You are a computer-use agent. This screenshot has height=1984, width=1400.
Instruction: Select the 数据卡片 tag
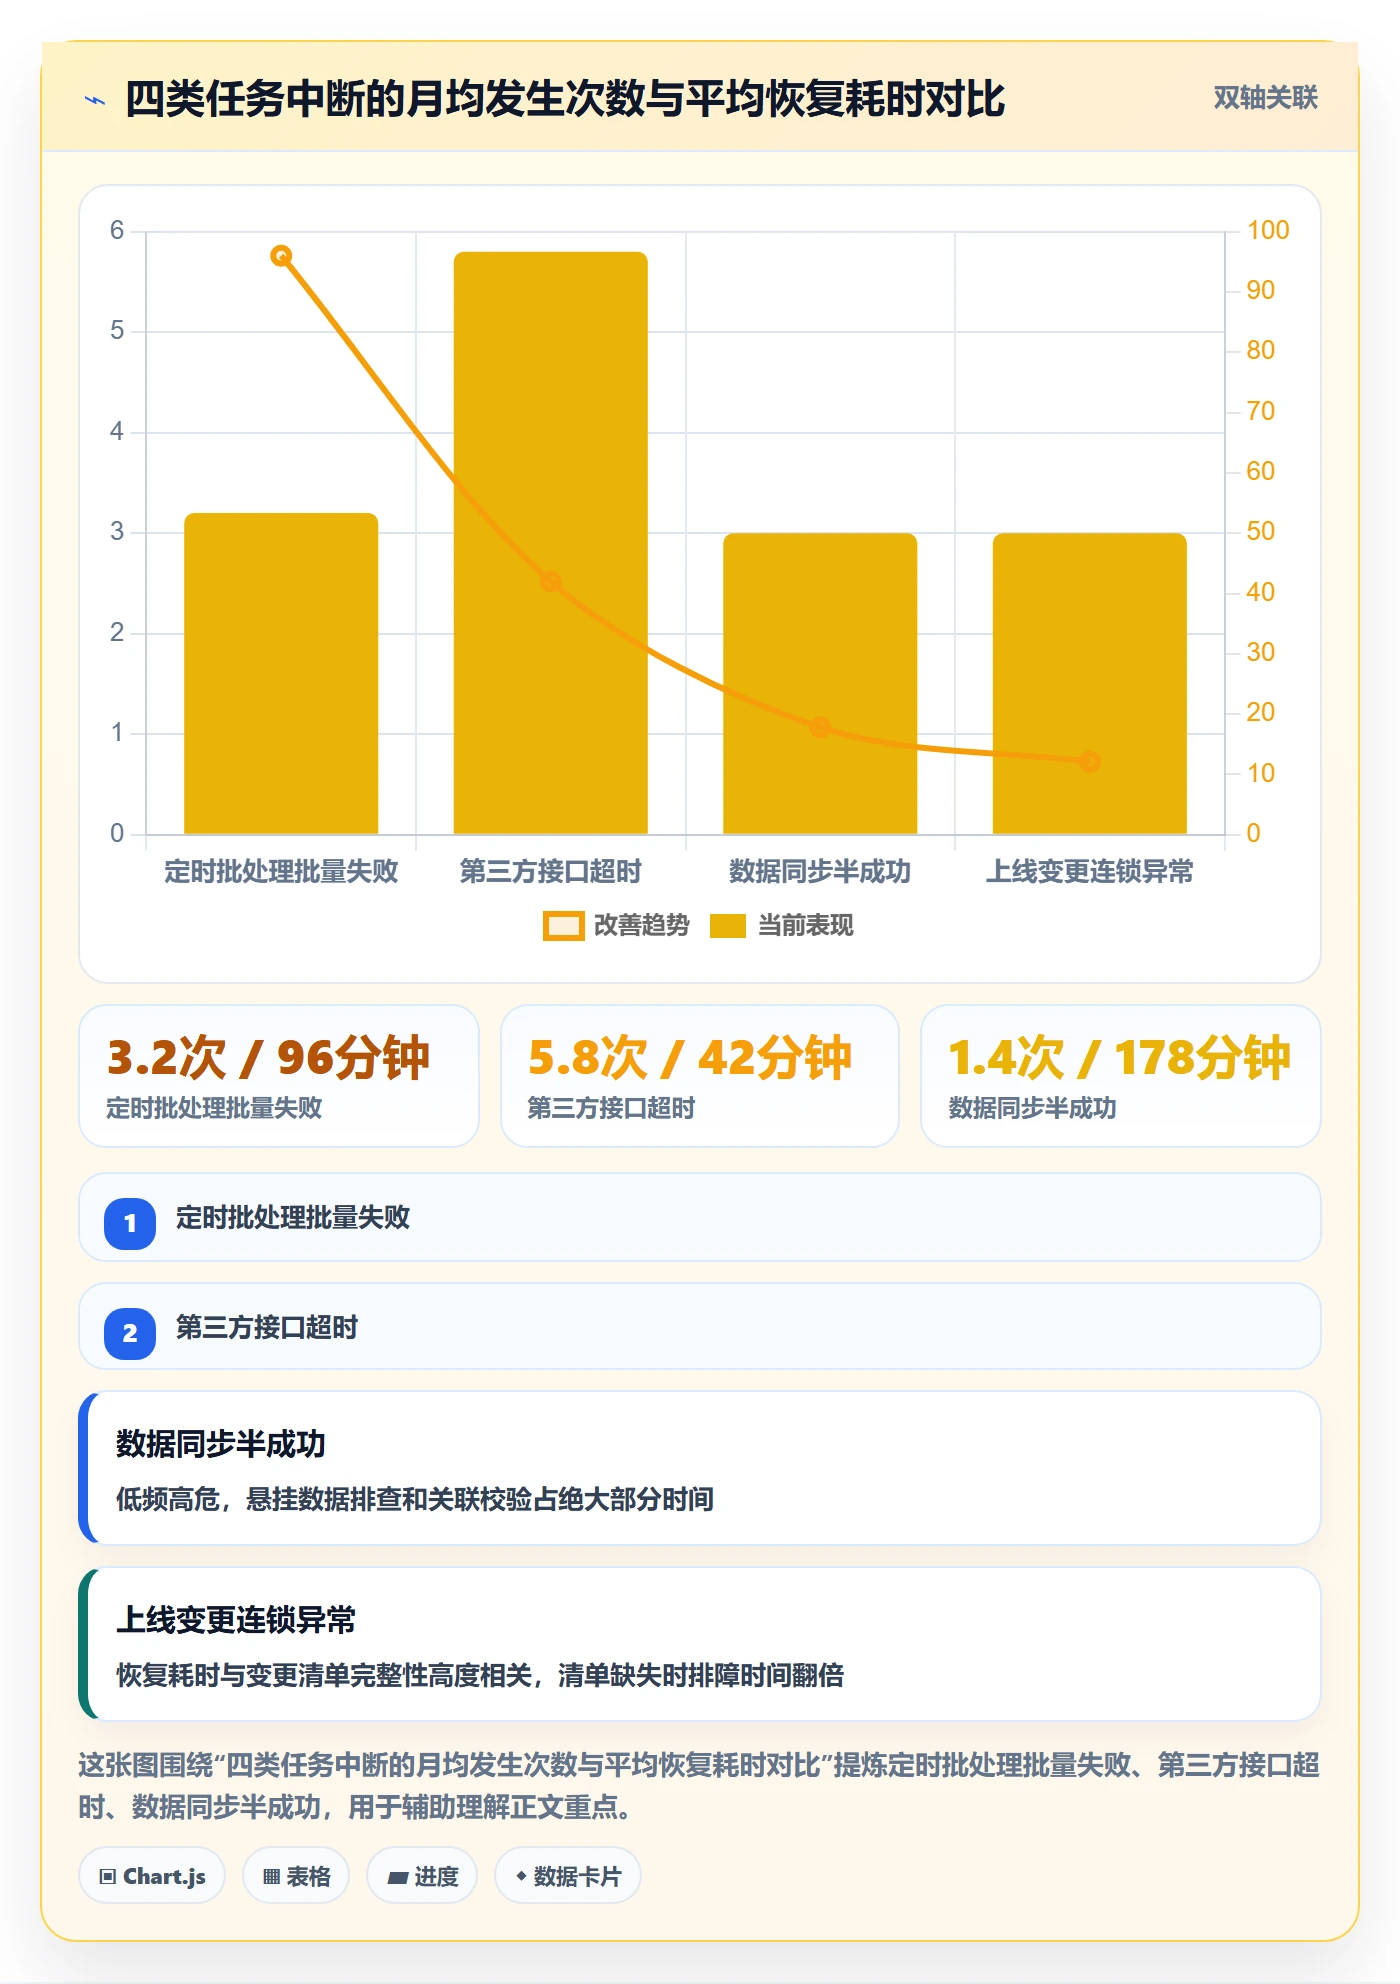(568, 1876)
